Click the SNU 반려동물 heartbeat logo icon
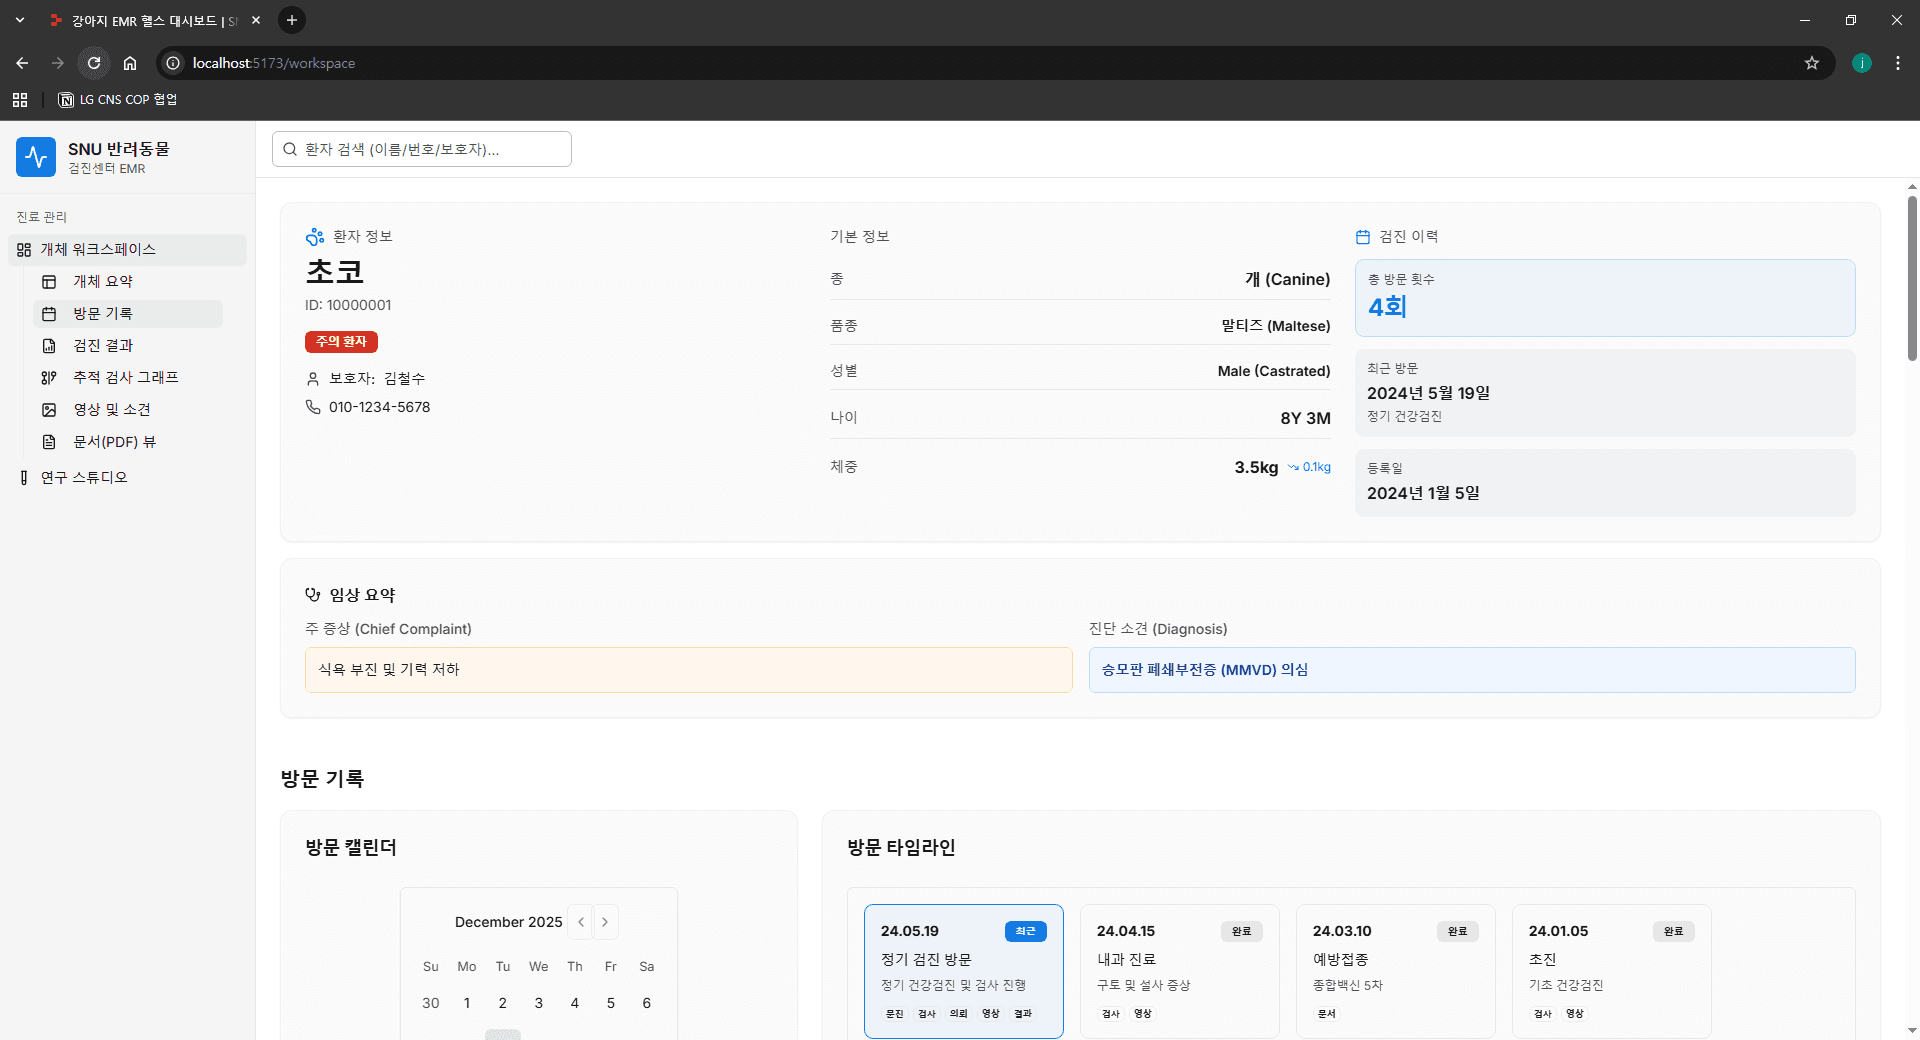Screen dimensions: 1920x1040 click(36, 157)
